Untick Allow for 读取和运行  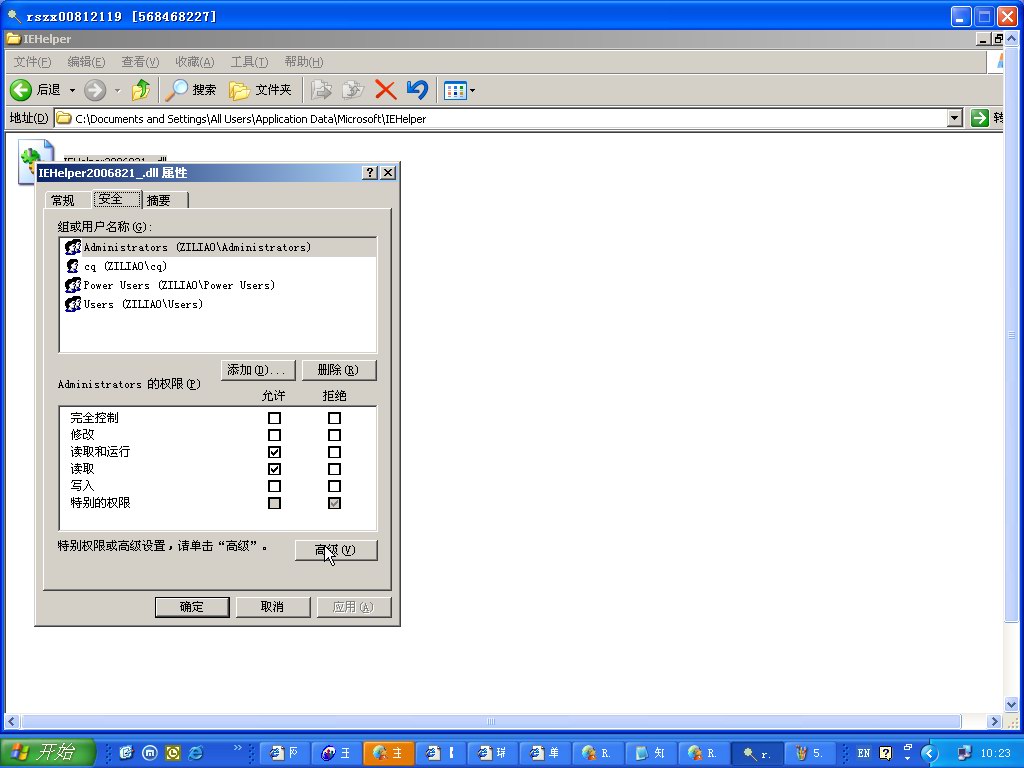274,452
